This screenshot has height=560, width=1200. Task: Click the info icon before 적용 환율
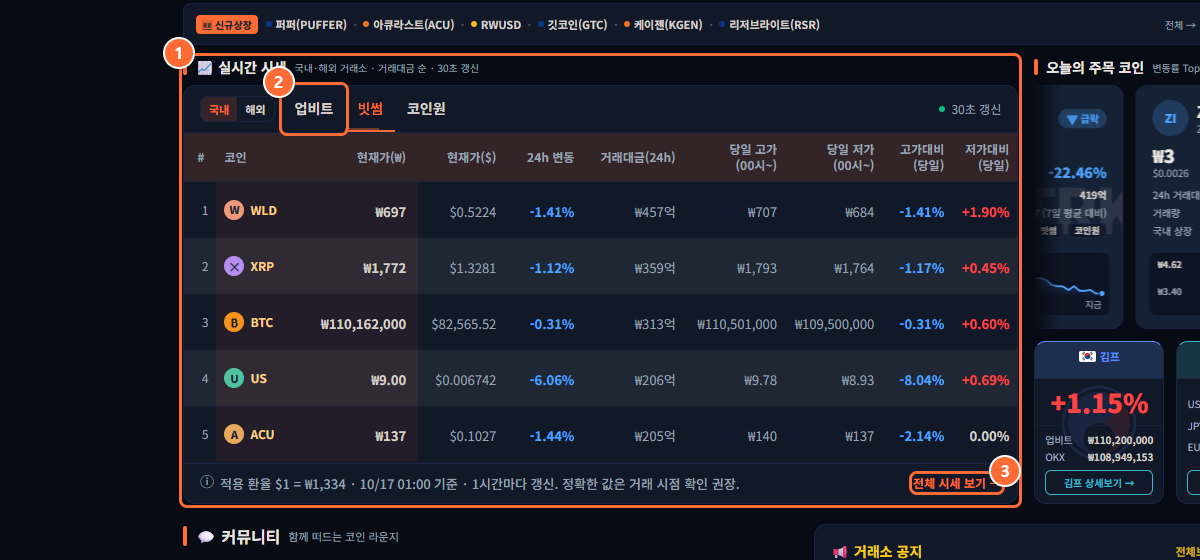coord(207,482)
